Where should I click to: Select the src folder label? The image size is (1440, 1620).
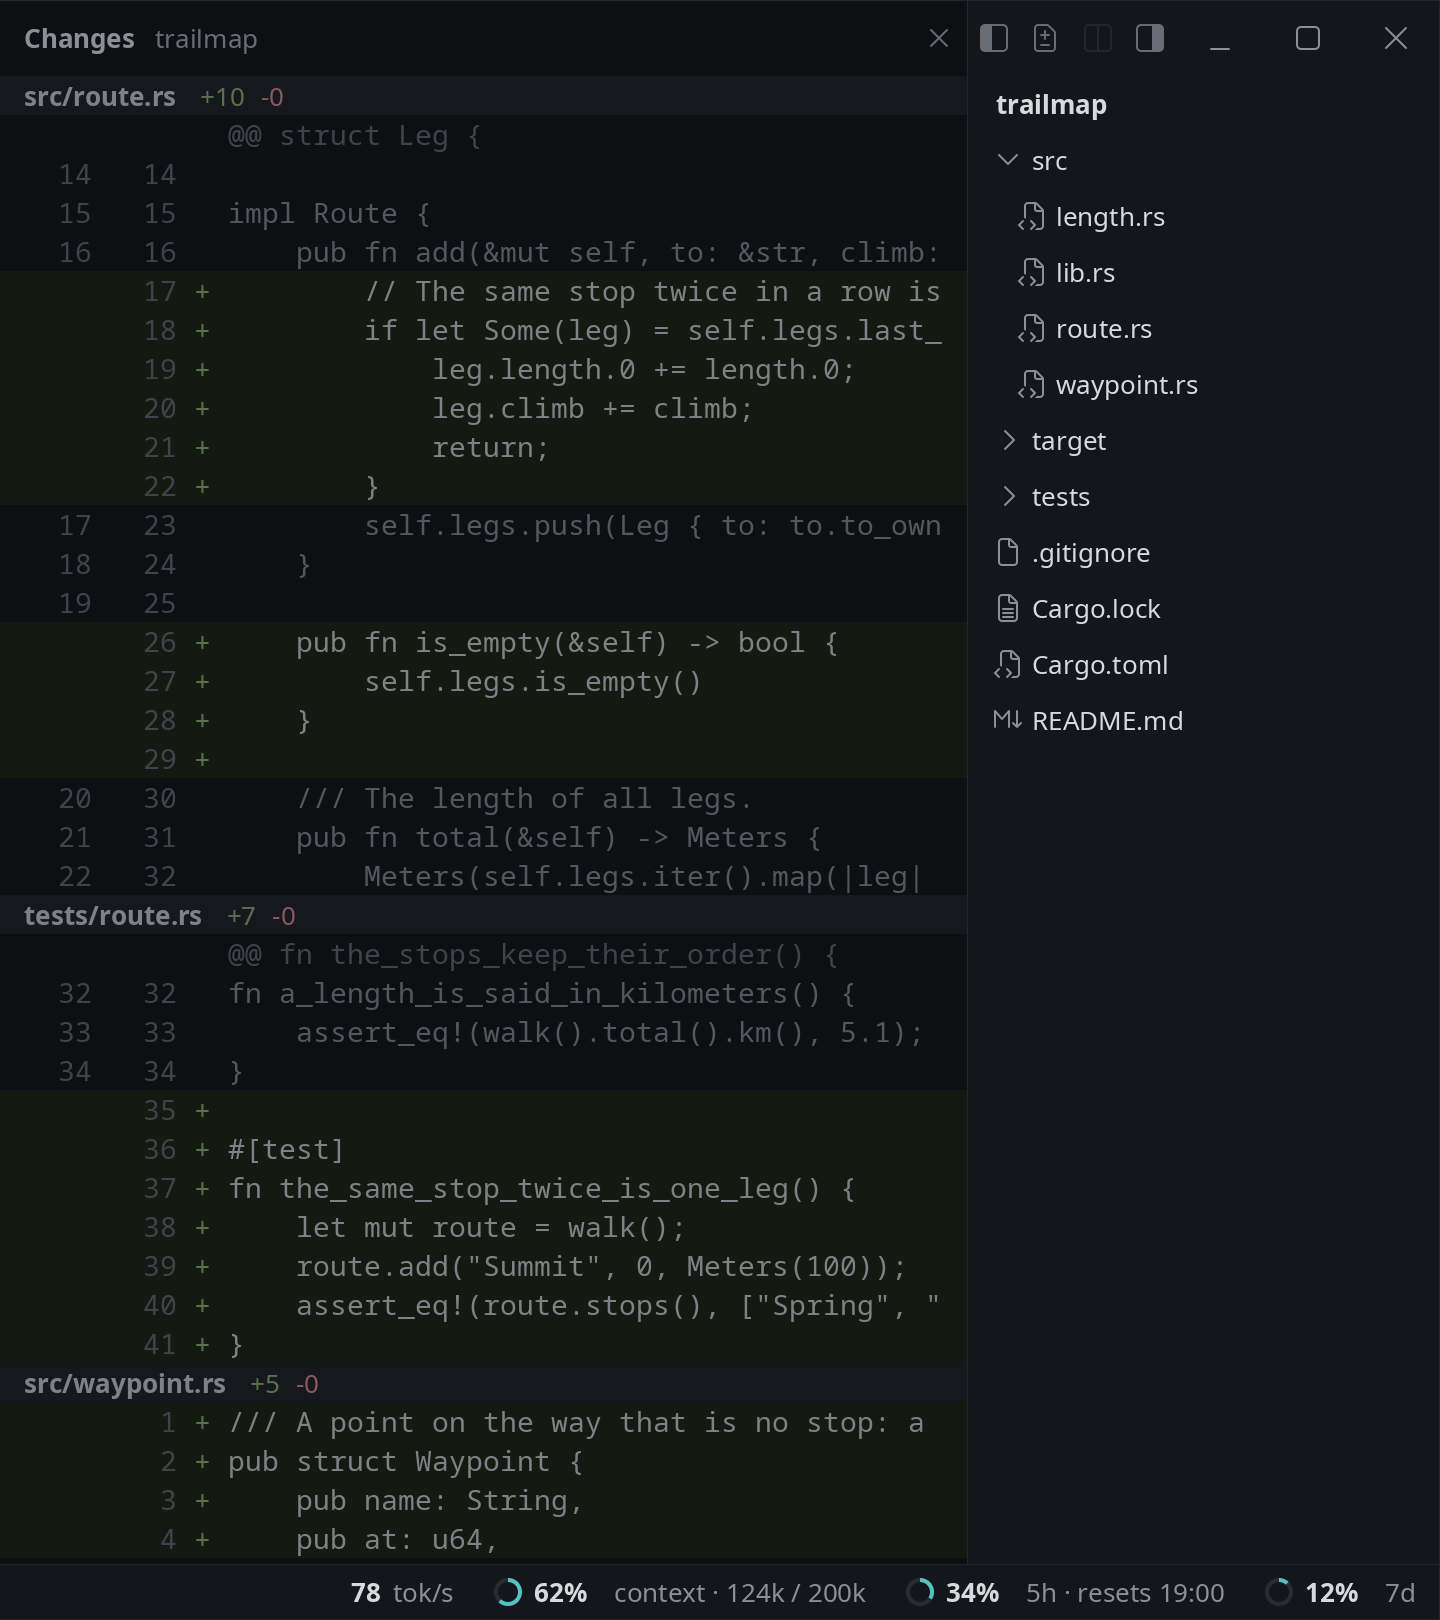click(1049, 160)
